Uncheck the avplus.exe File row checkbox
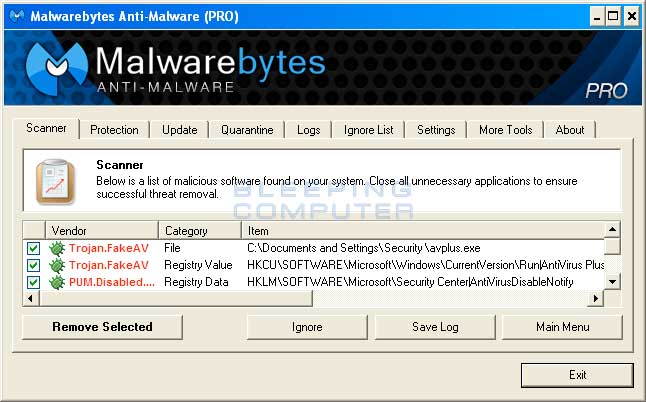 pyautogui.click(x=33, y=248)
